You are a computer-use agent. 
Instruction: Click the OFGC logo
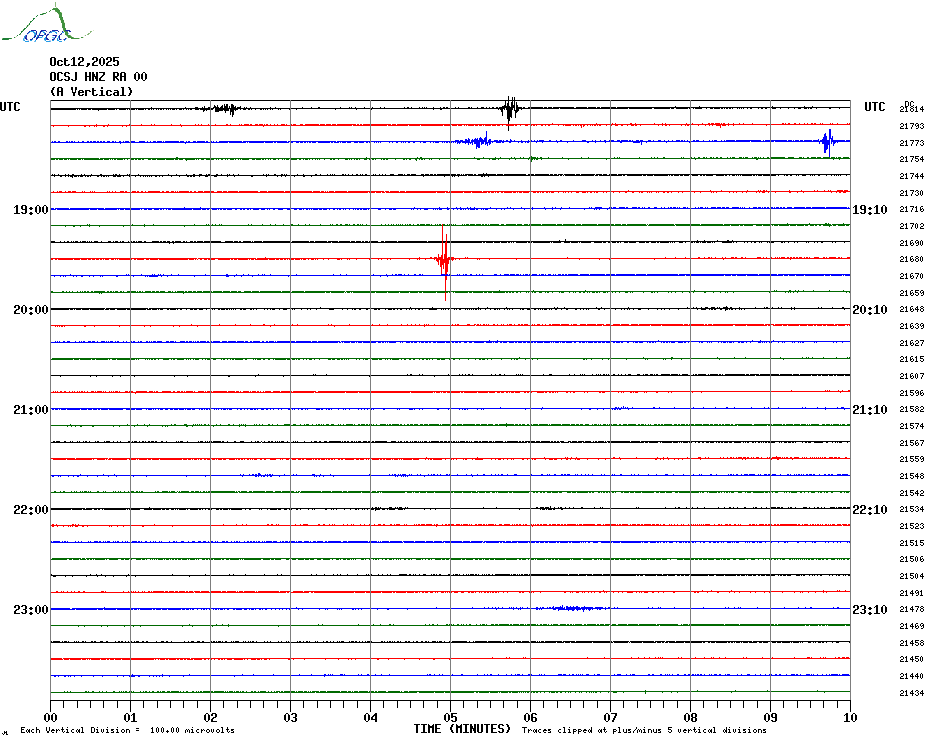coord(47,24)
